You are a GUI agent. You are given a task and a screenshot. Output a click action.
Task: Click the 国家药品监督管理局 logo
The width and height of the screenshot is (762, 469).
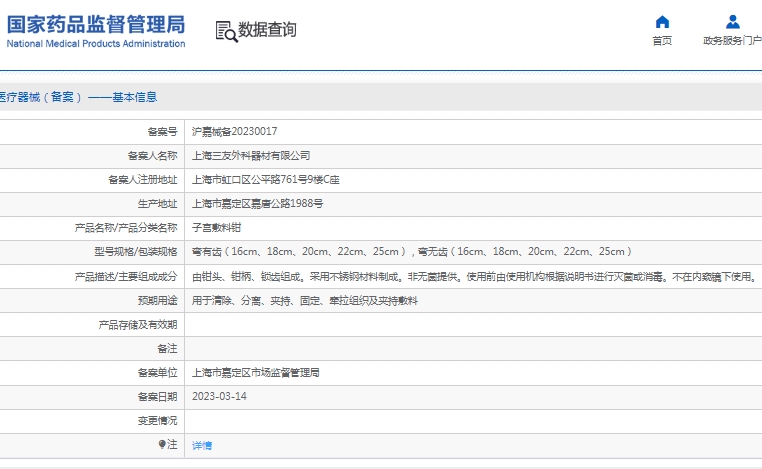tap(96, 24)
